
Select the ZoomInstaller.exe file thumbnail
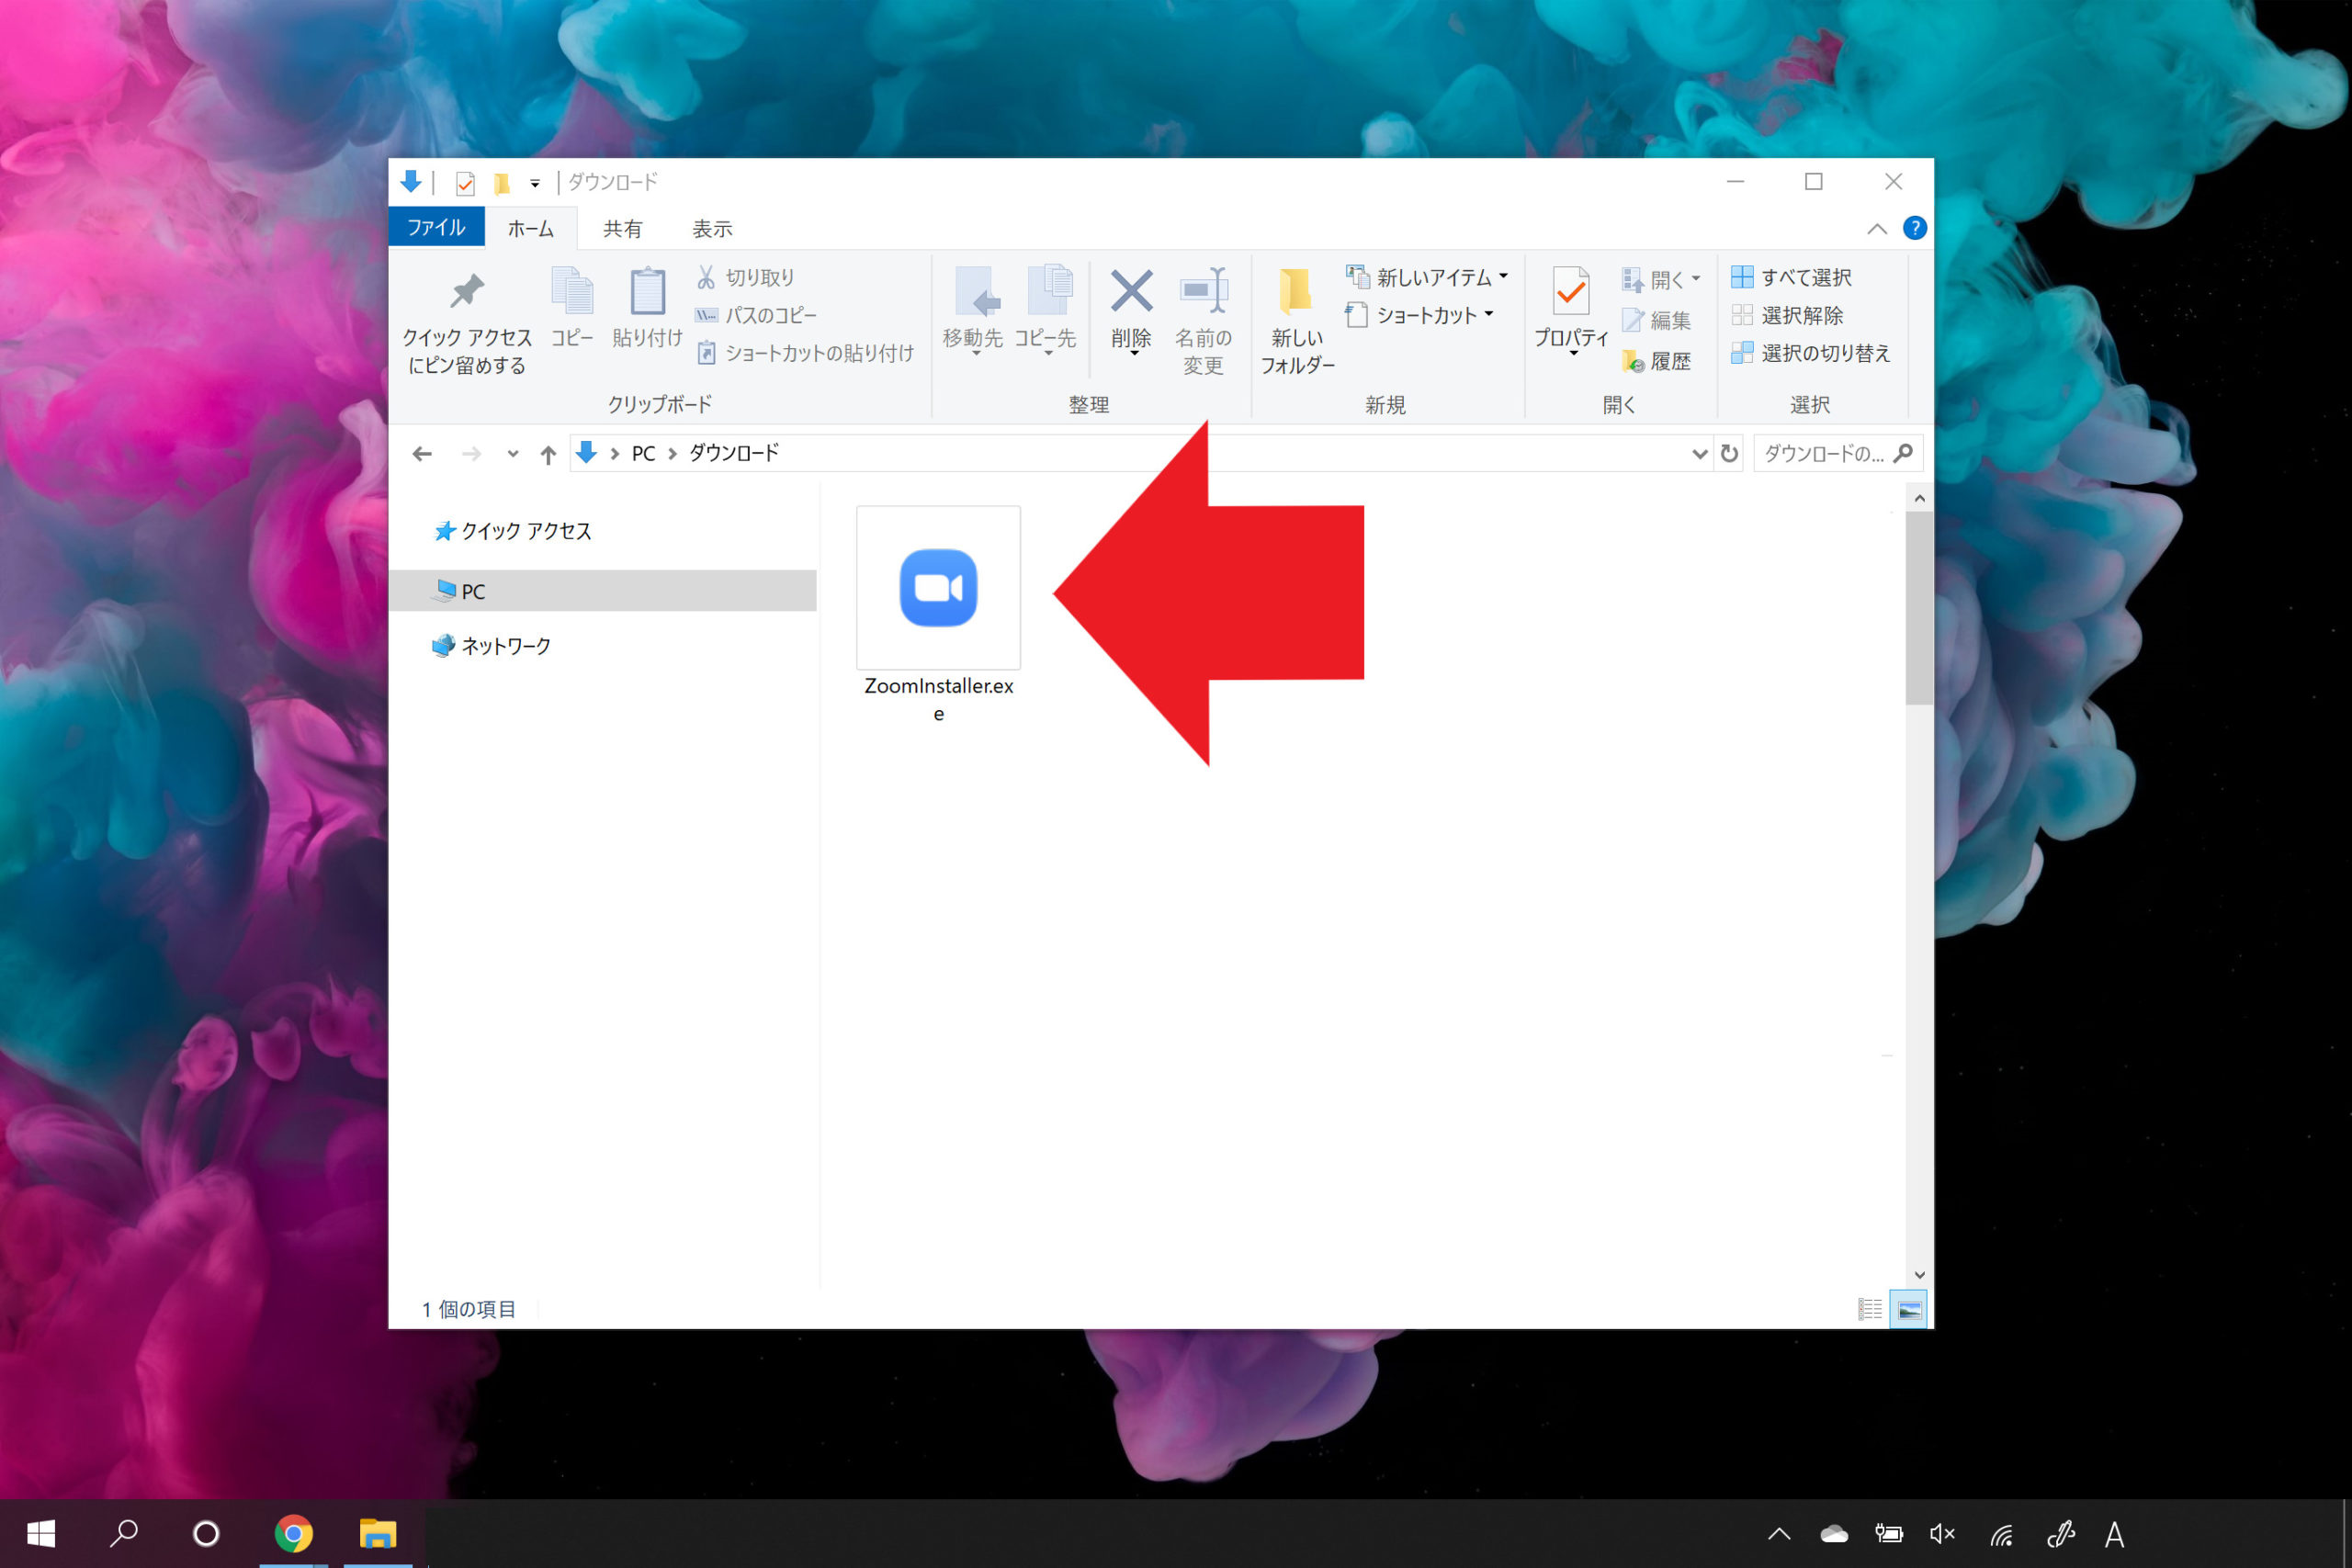tap(938, 589)
